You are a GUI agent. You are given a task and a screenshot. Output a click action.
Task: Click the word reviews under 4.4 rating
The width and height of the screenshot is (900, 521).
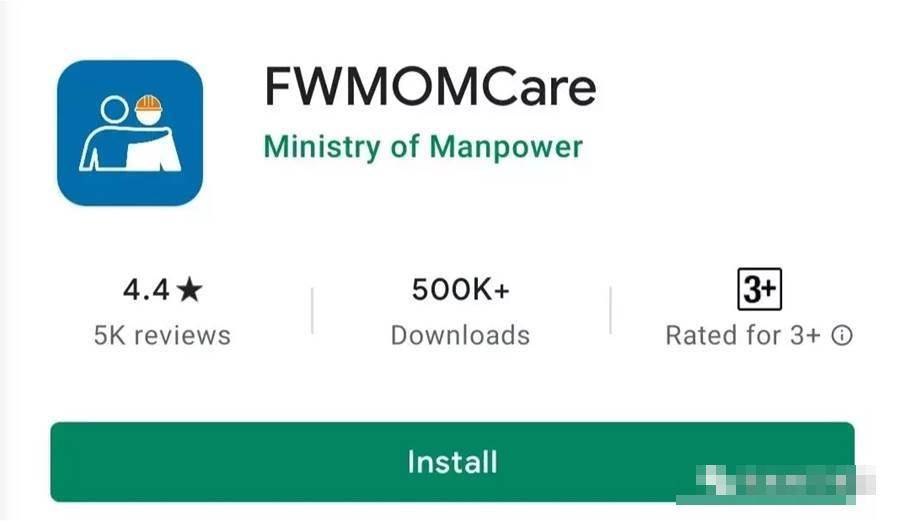tap(183, 336)
